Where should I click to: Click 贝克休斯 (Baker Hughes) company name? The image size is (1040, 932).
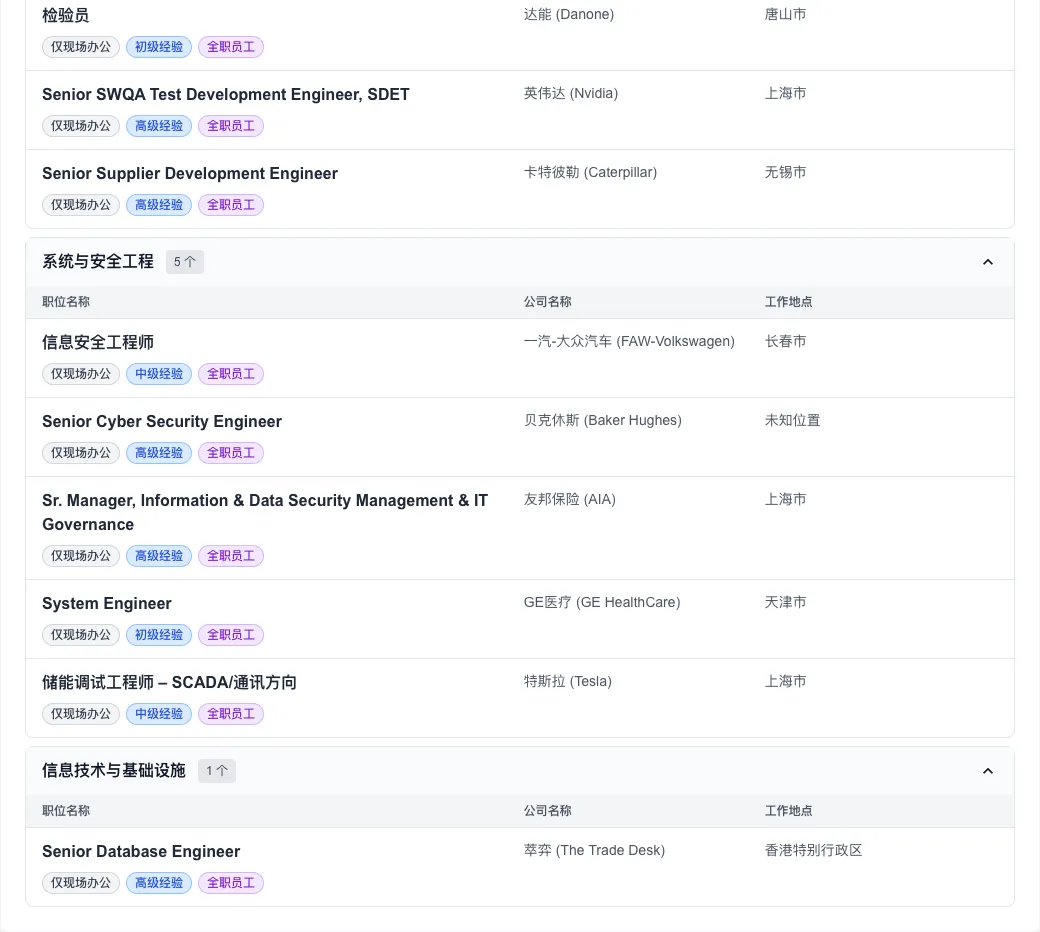click(602, 420)
